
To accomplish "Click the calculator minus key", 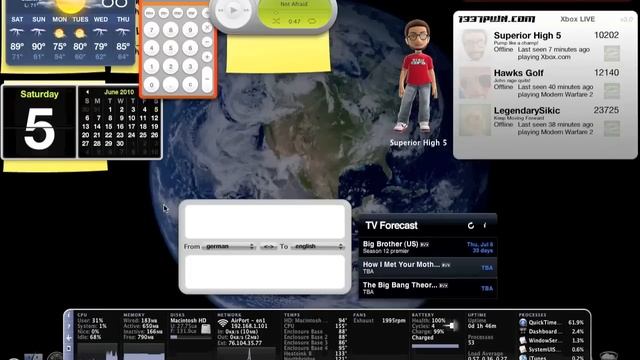I will [x=207, y=42].
